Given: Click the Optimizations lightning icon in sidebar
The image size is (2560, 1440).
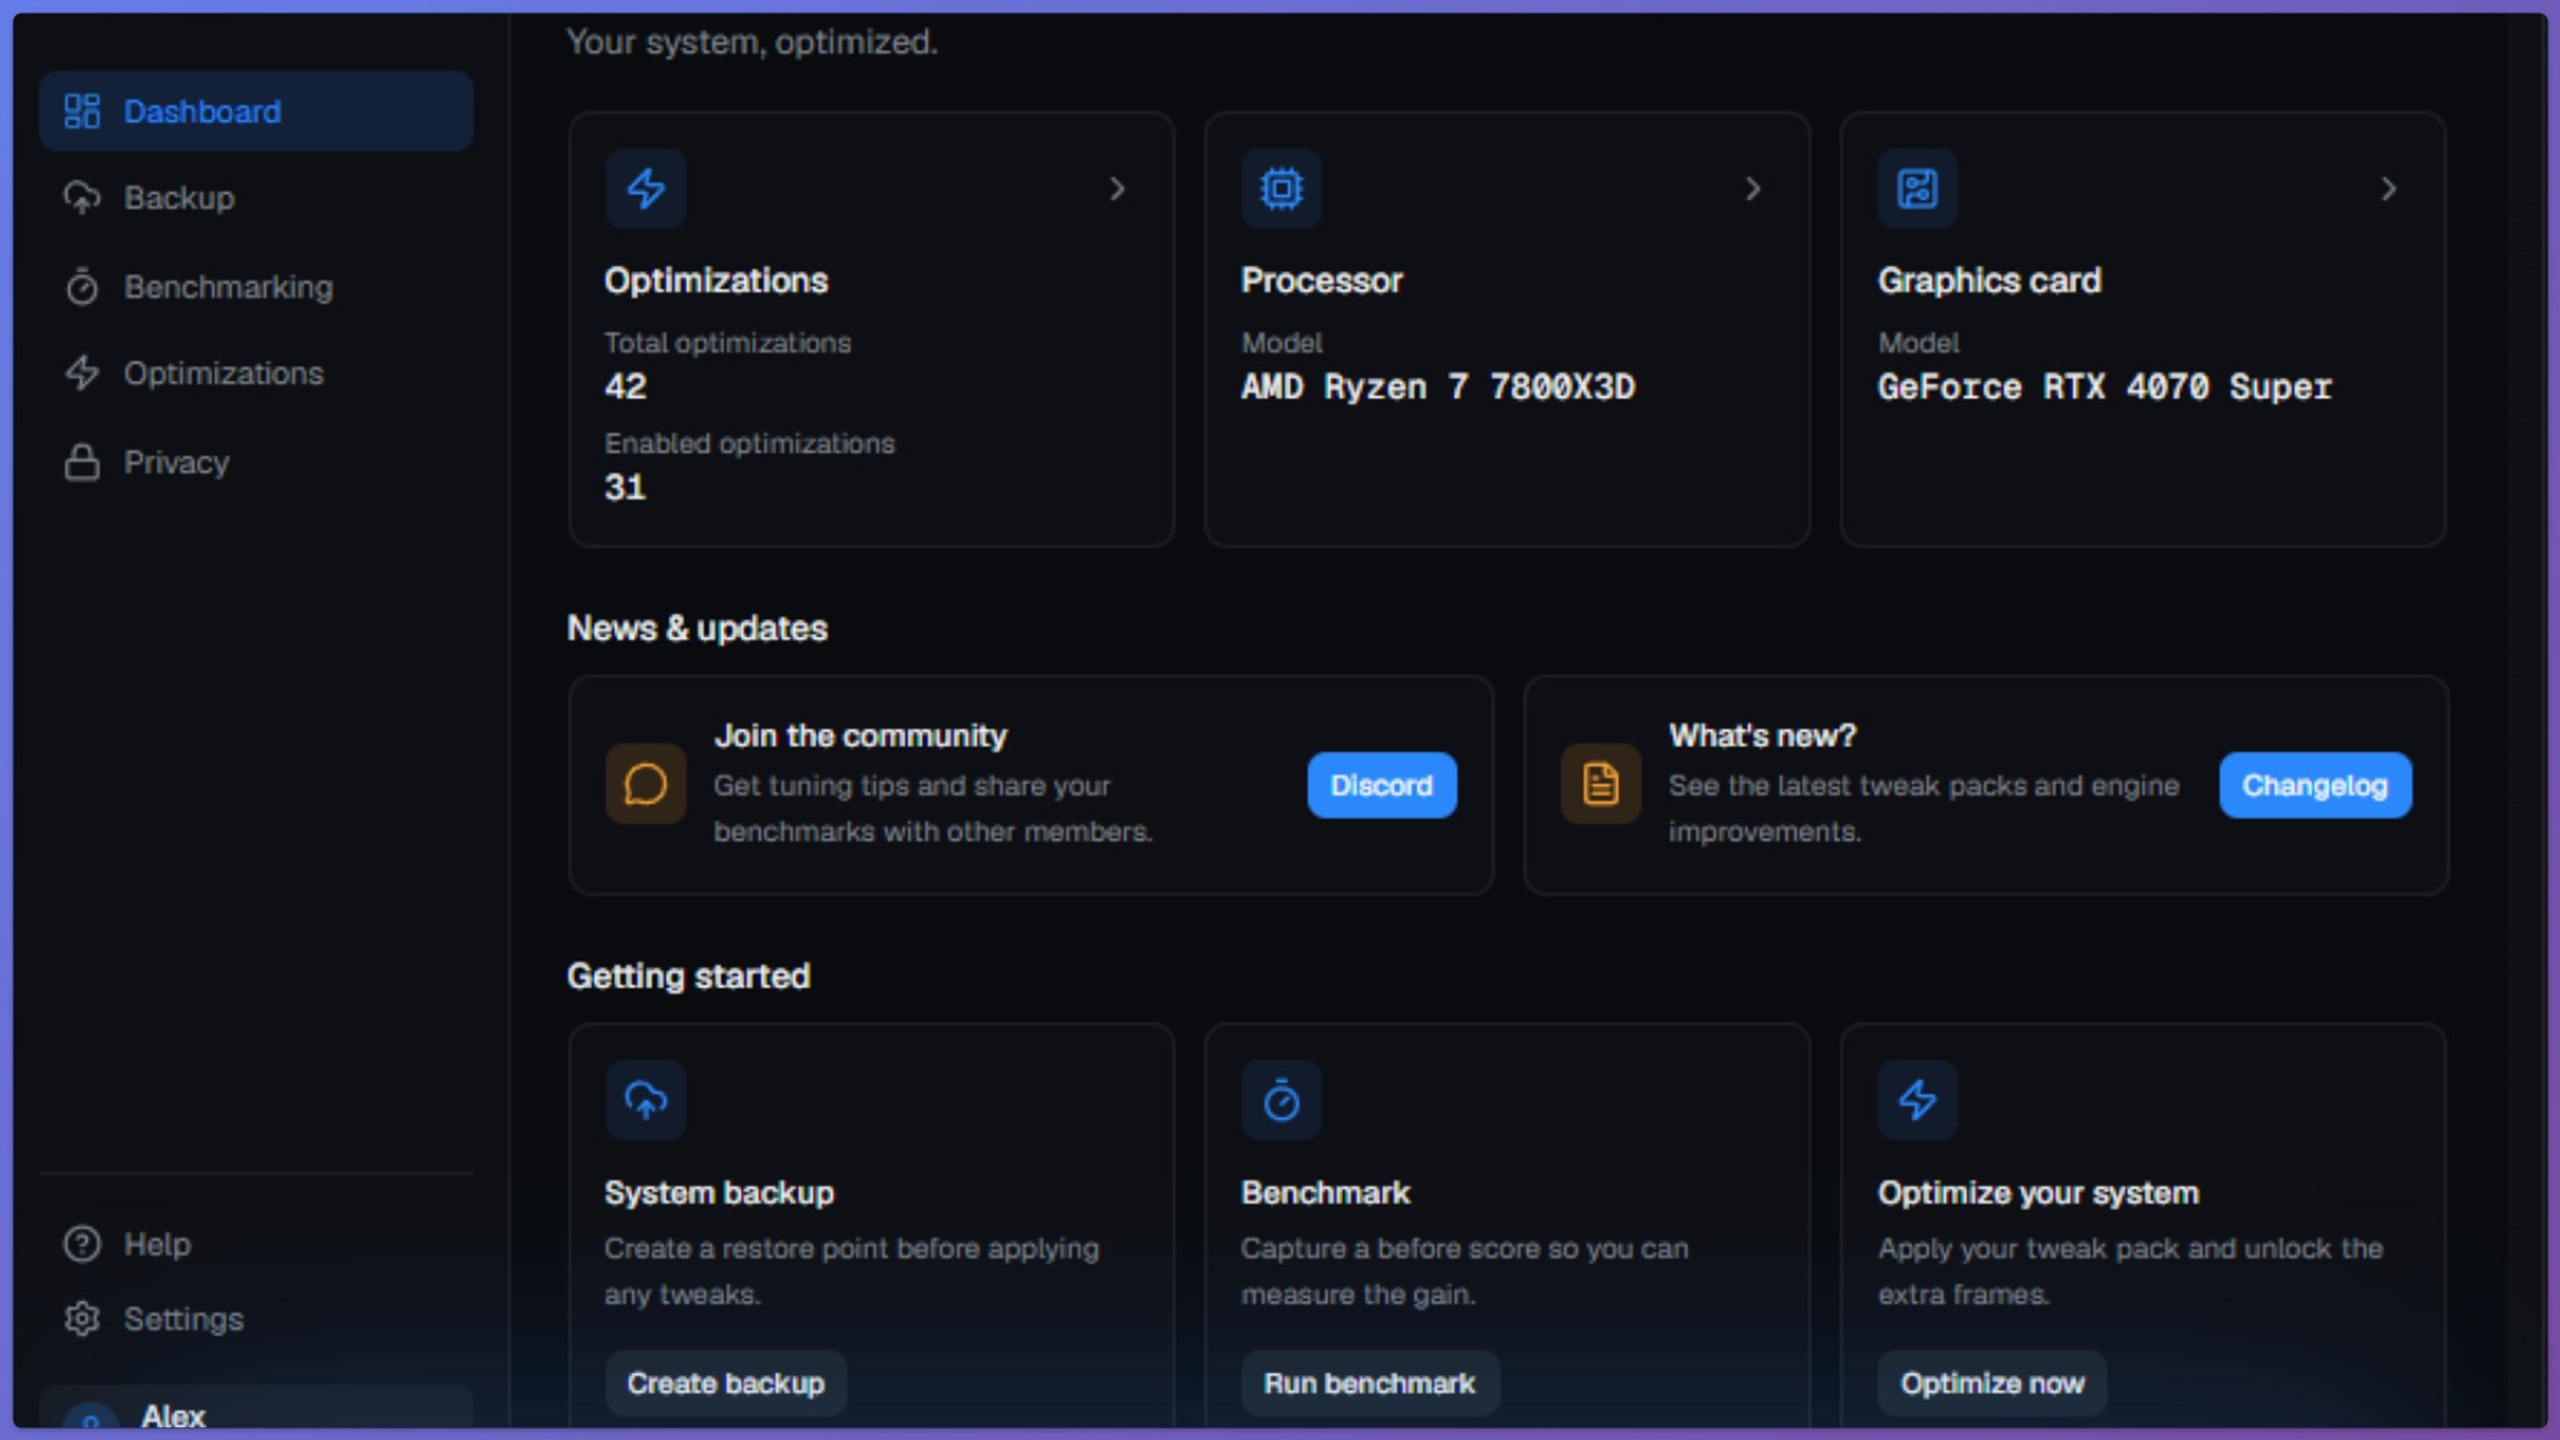Looking at the screenshot, I should (x=82, y=373).
